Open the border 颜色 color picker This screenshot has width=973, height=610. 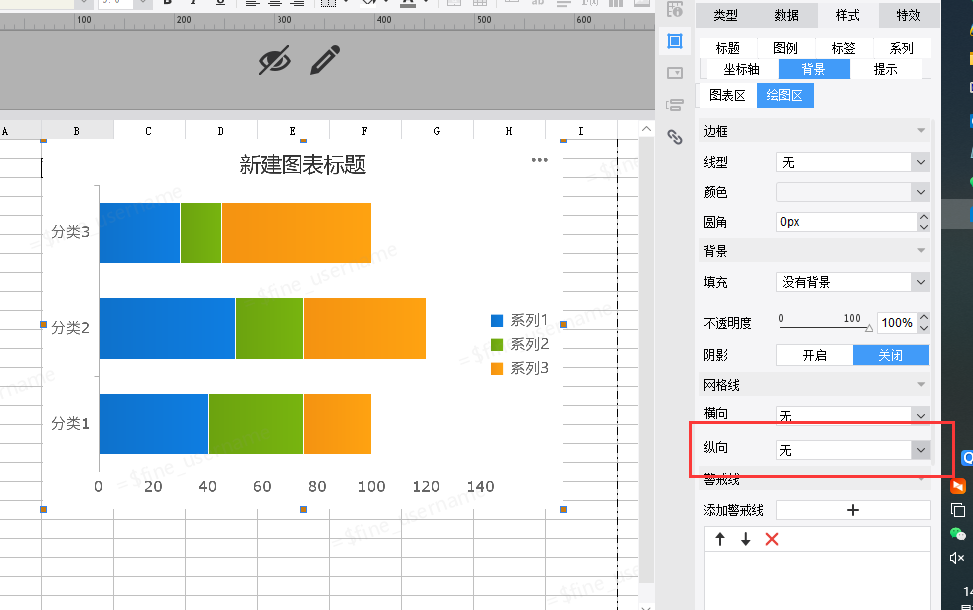coord(853,192)
